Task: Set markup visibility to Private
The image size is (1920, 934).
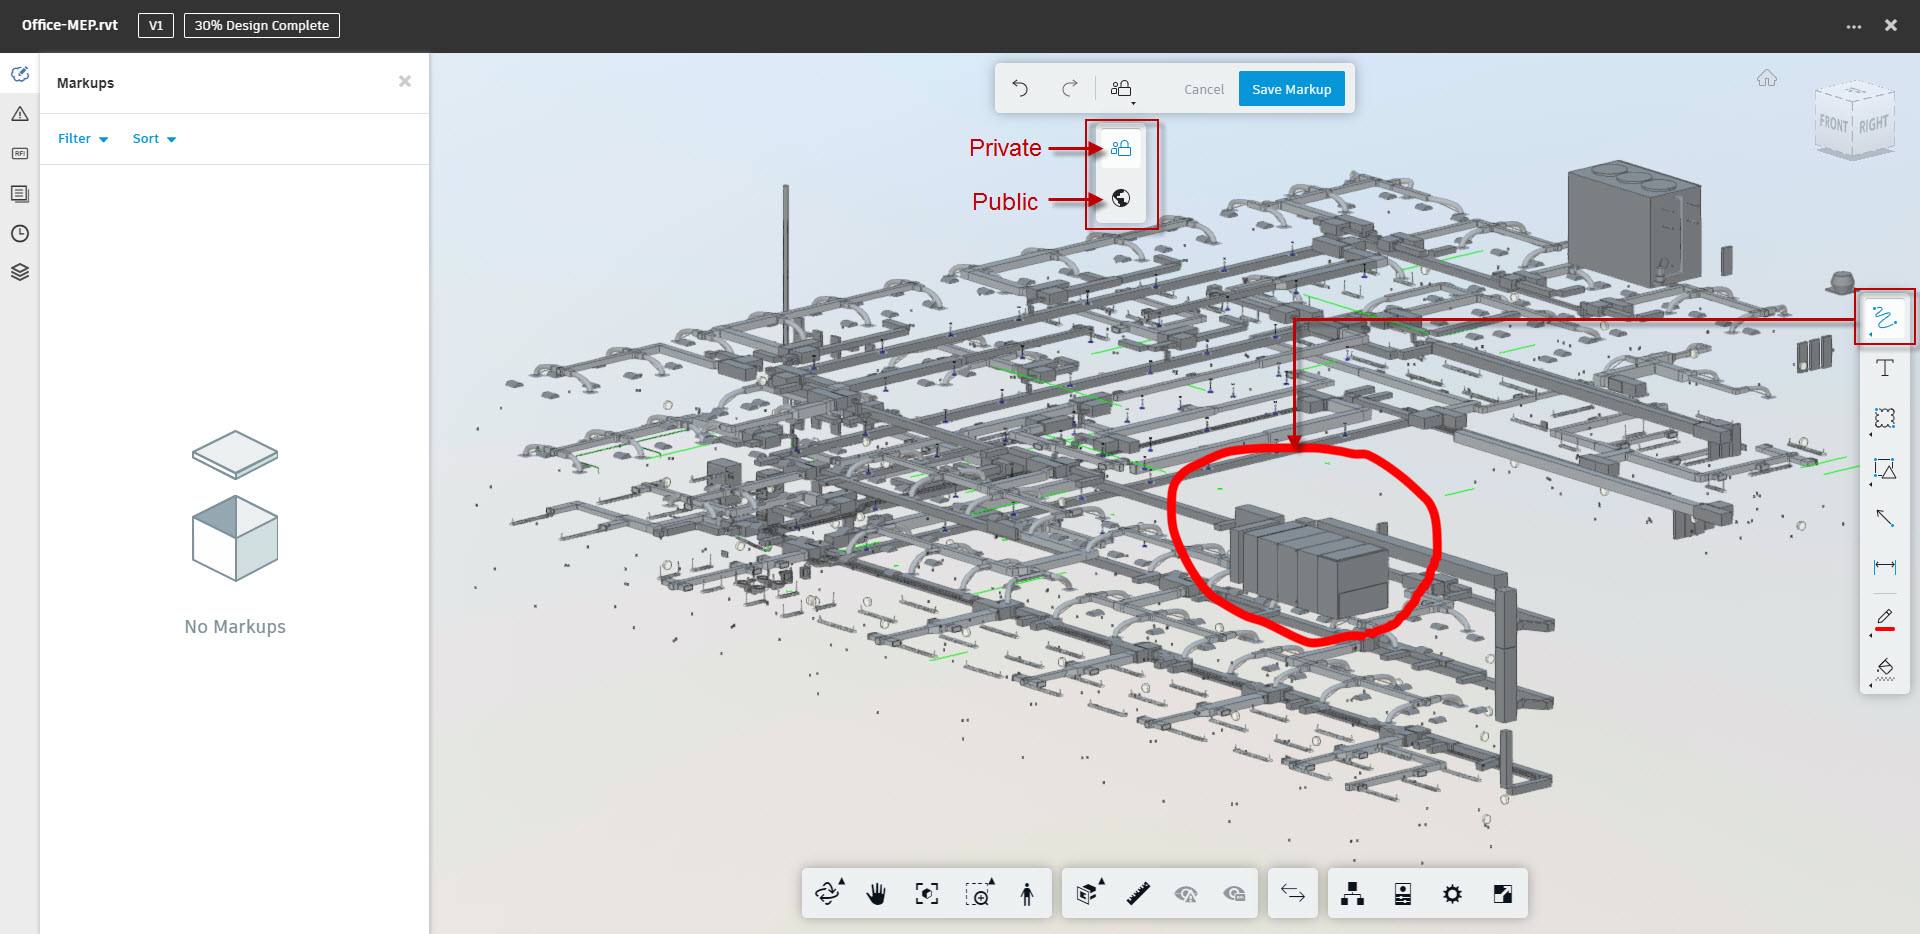Action: 1121,147
